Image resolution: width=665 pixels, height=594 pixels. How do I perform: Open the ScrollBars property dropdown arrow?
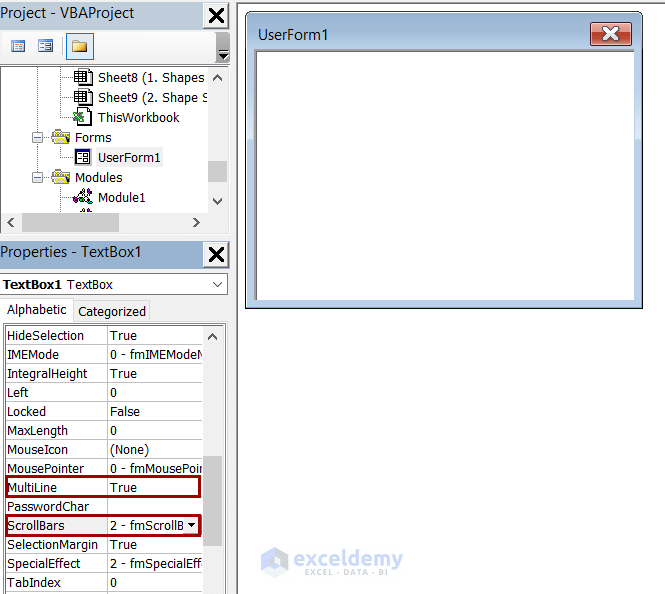click(192, 525)
